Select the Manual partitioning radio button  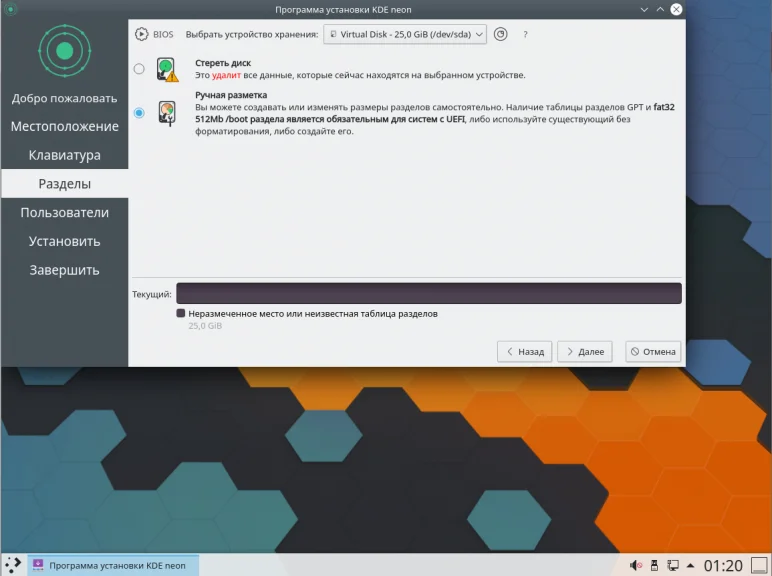(139, 113)
